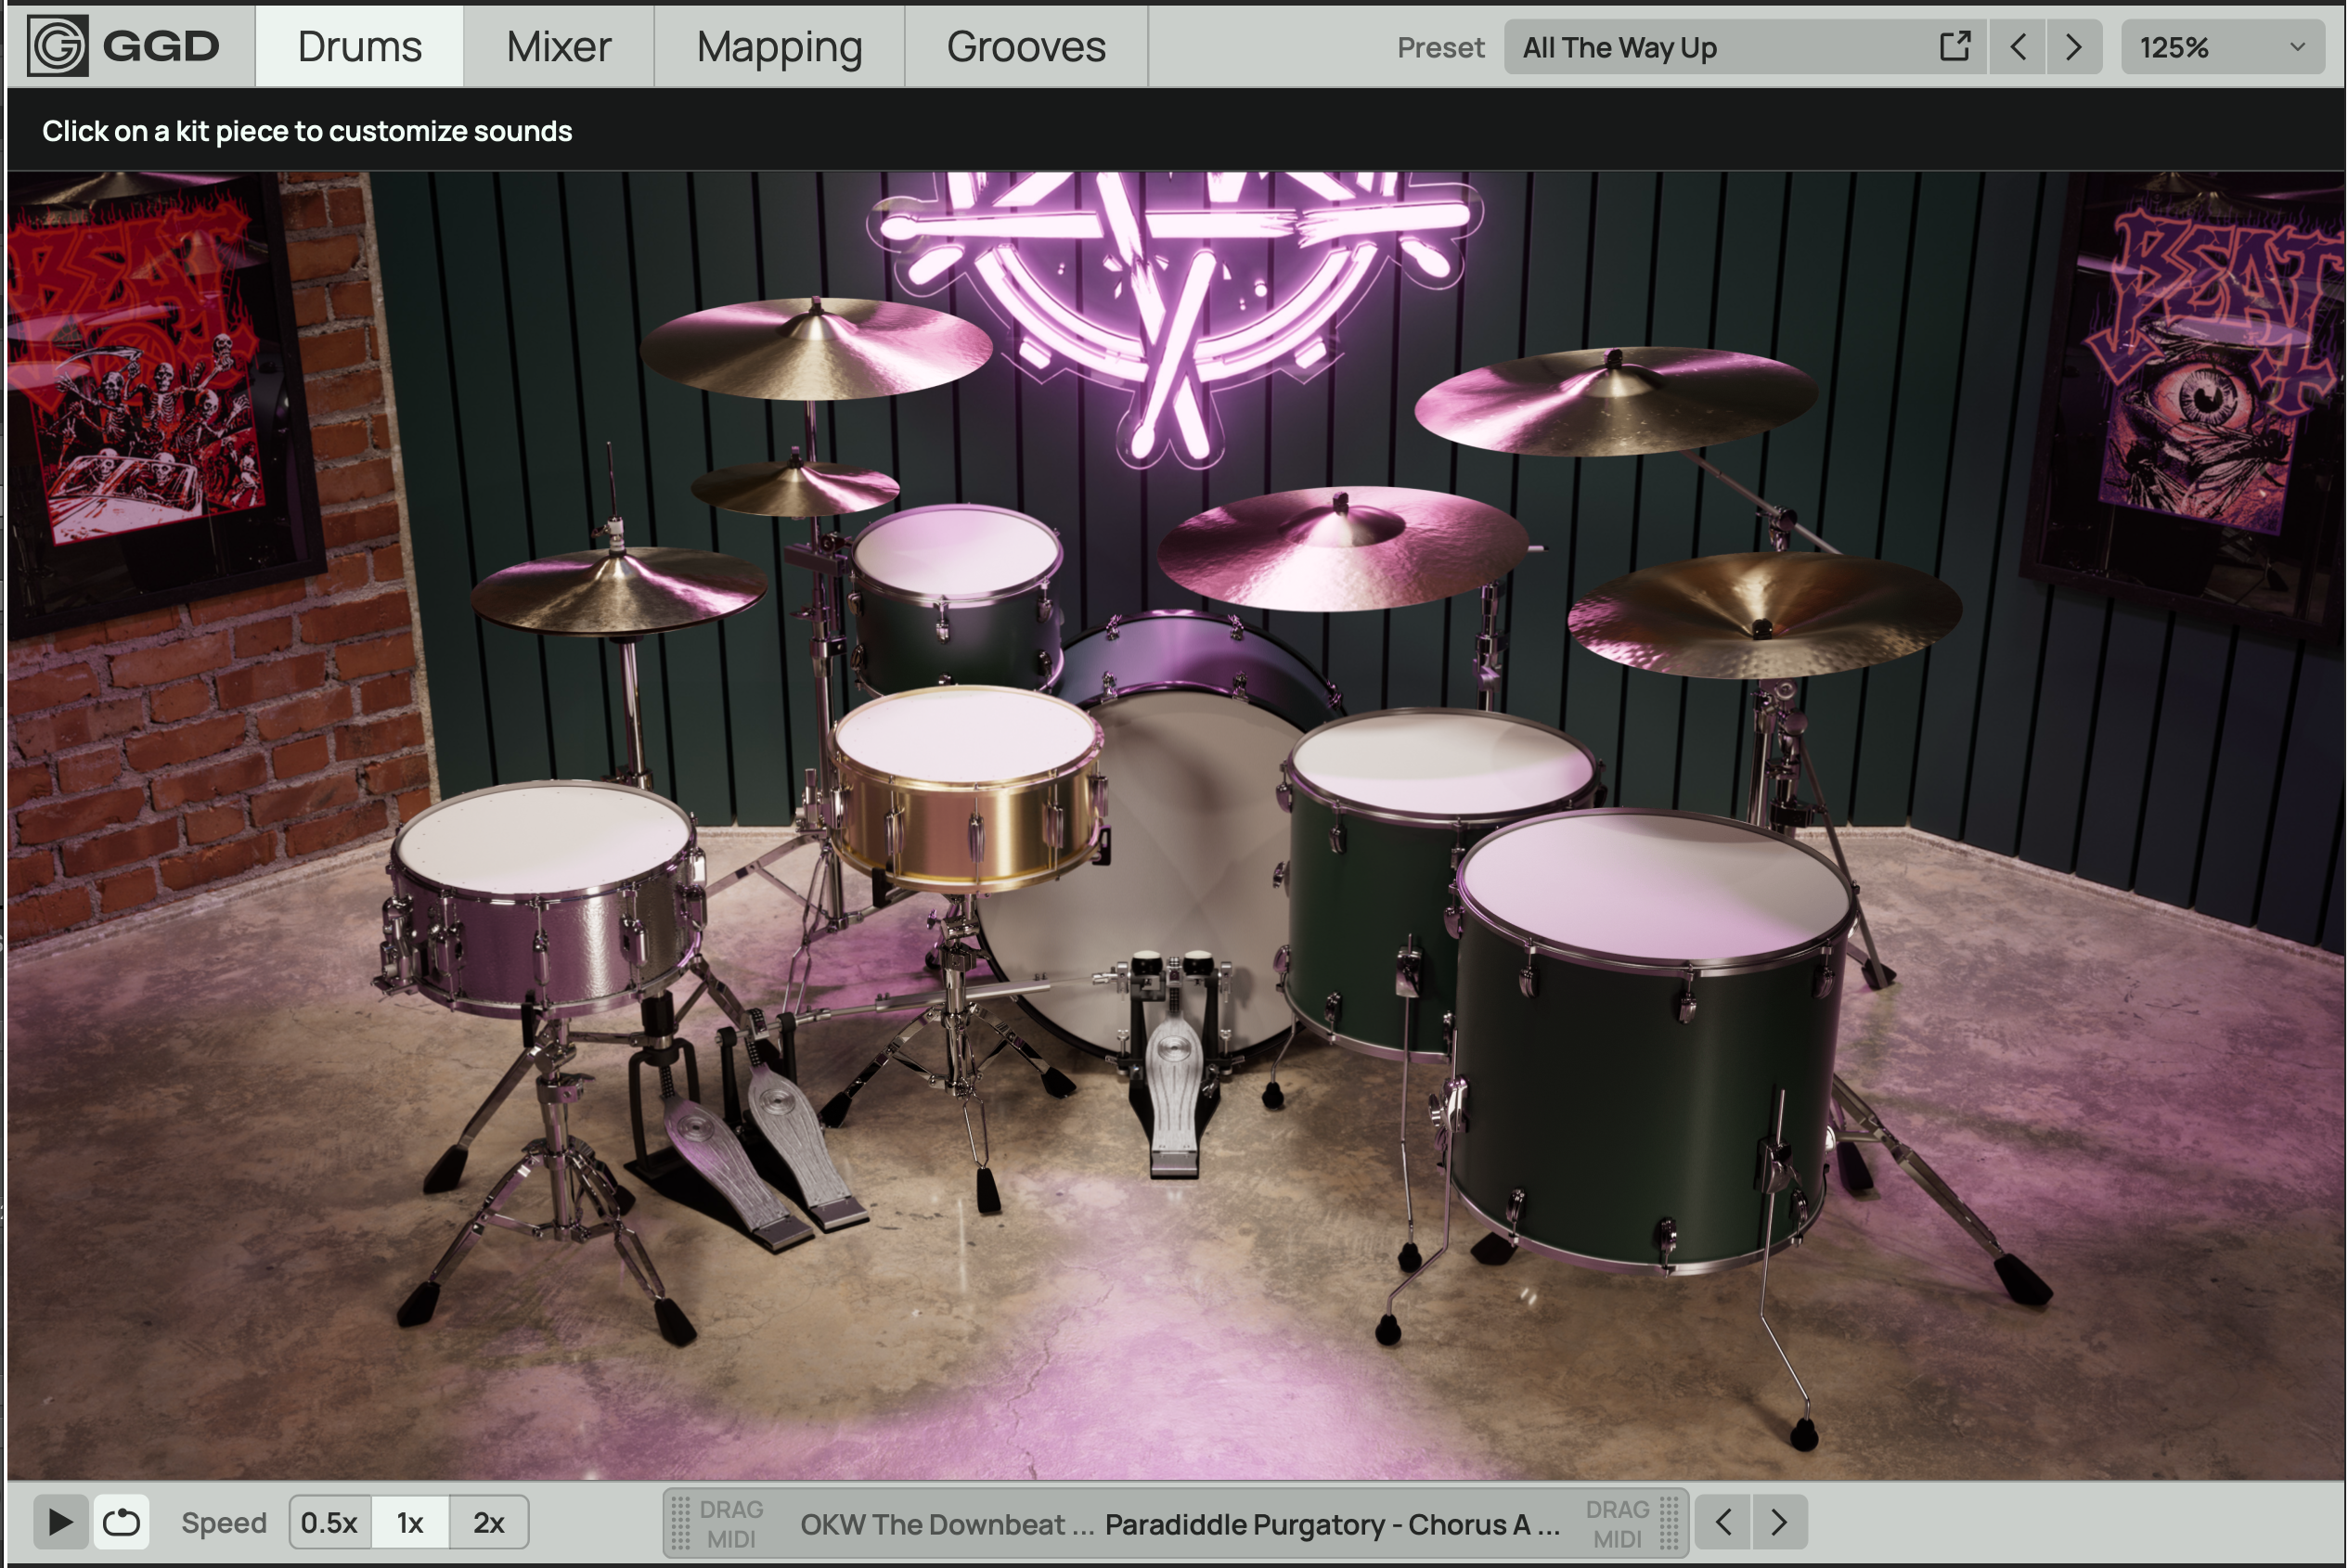
Task: Go to the previous preset with the arrow
Action: pos(2019,46)
